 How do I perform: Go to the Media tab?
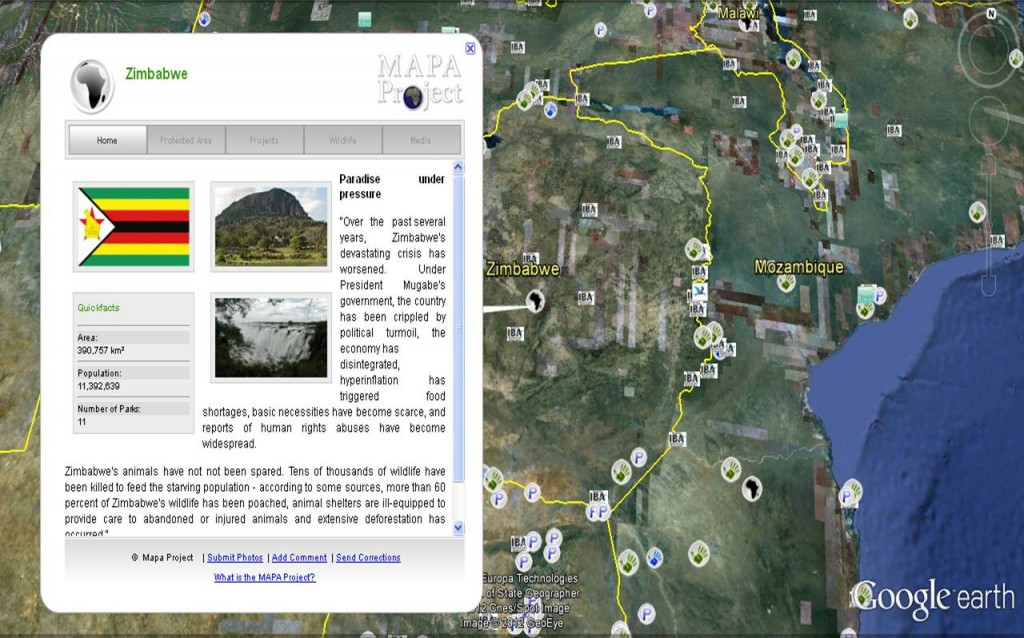[421, 140]
